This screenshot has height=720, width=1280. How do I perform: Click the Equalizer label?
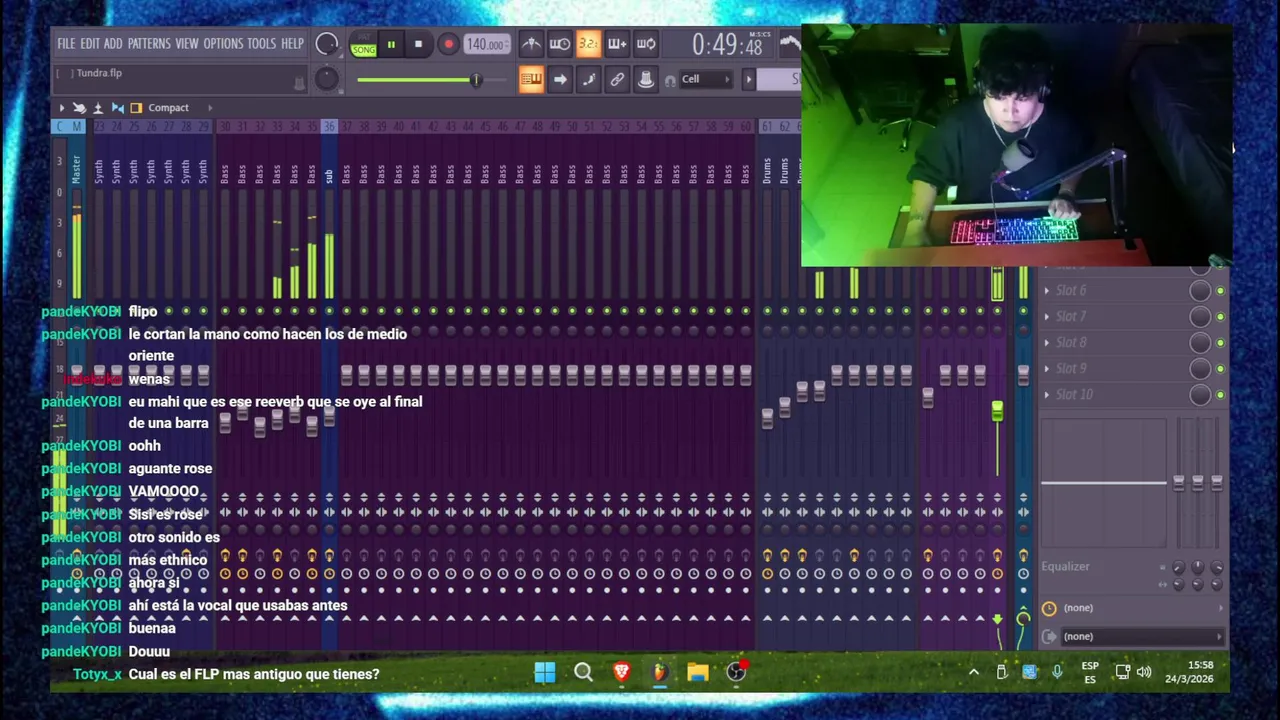coord(1065,566)
